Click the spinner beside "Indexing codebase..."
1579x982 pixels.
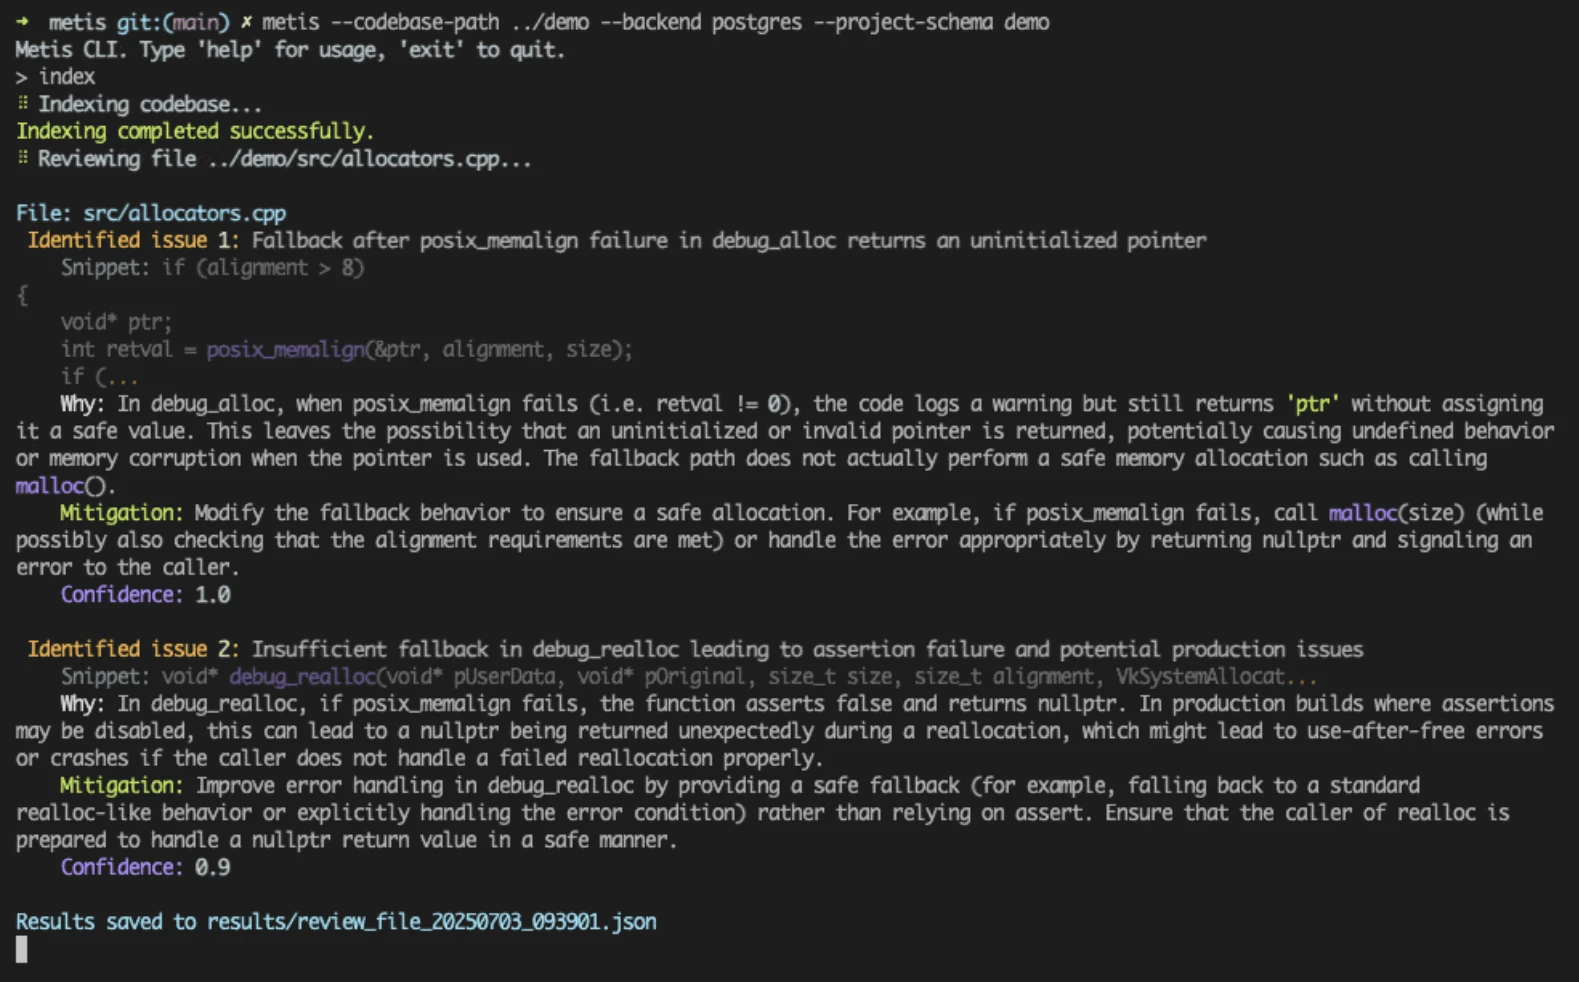coord(23,103)
